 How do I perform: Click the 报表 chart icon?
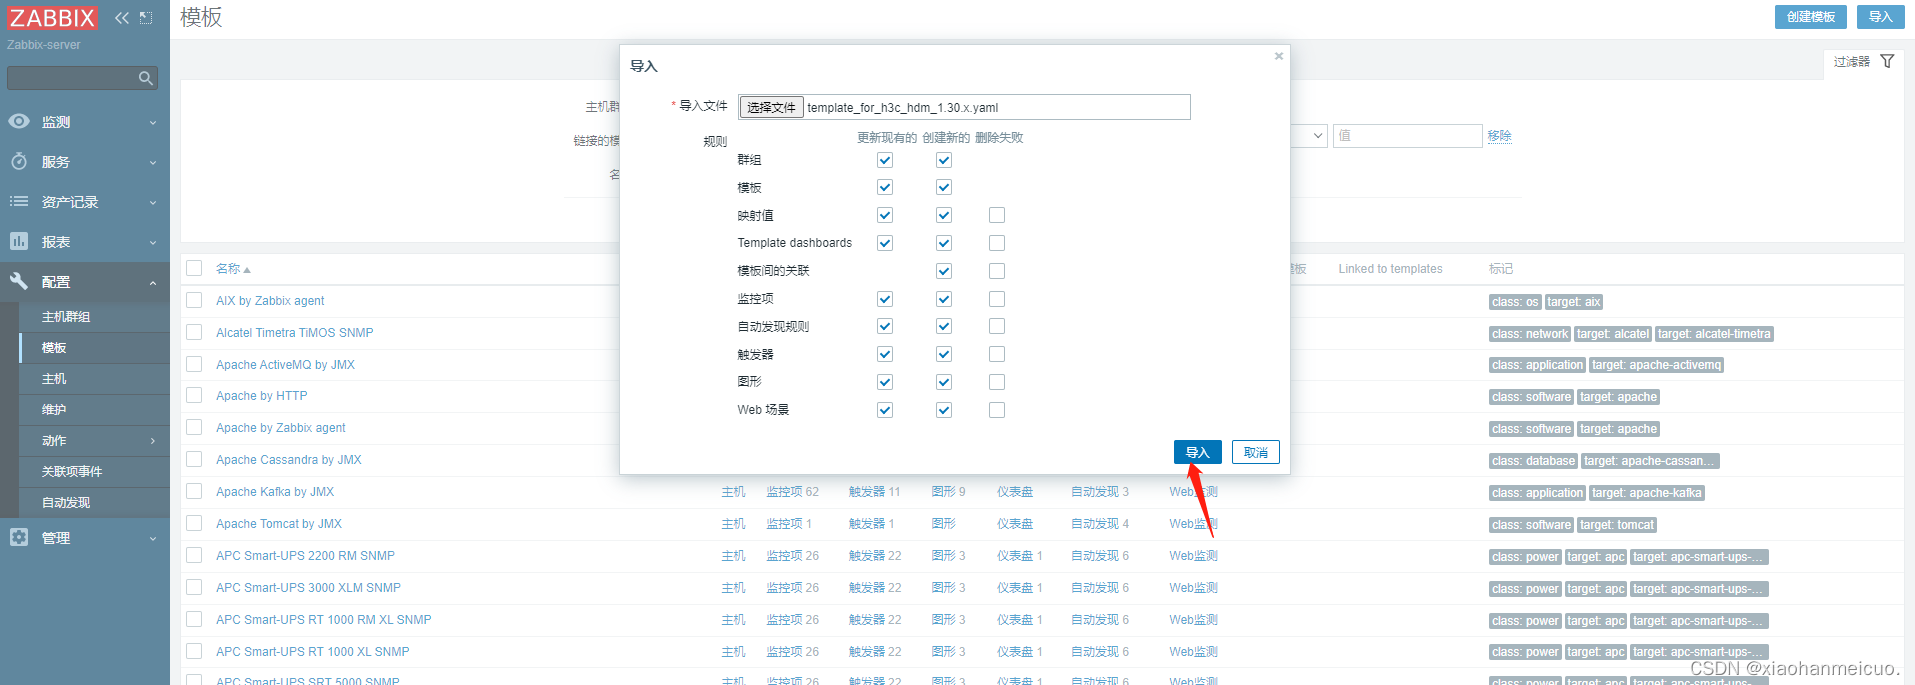tap(19, 241)
